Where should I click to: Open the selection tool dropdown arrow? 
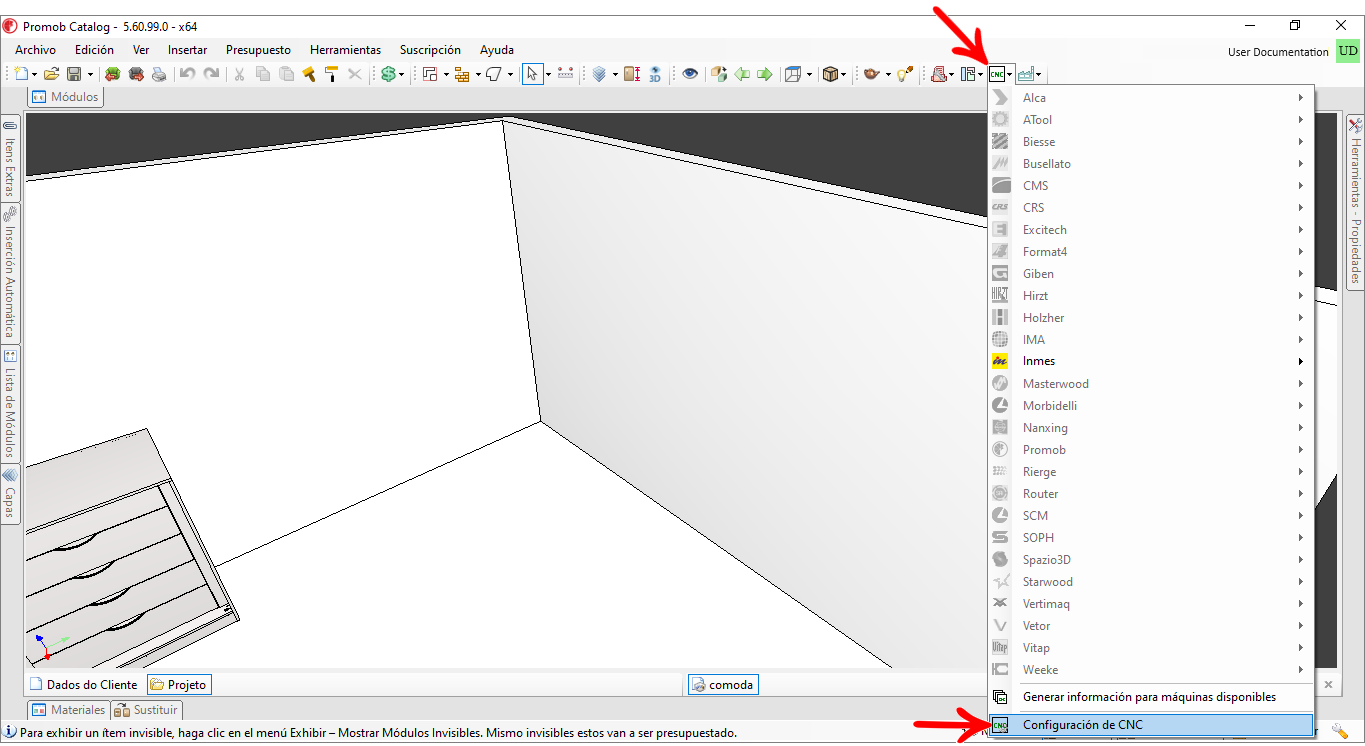click(x=548, y=75)
